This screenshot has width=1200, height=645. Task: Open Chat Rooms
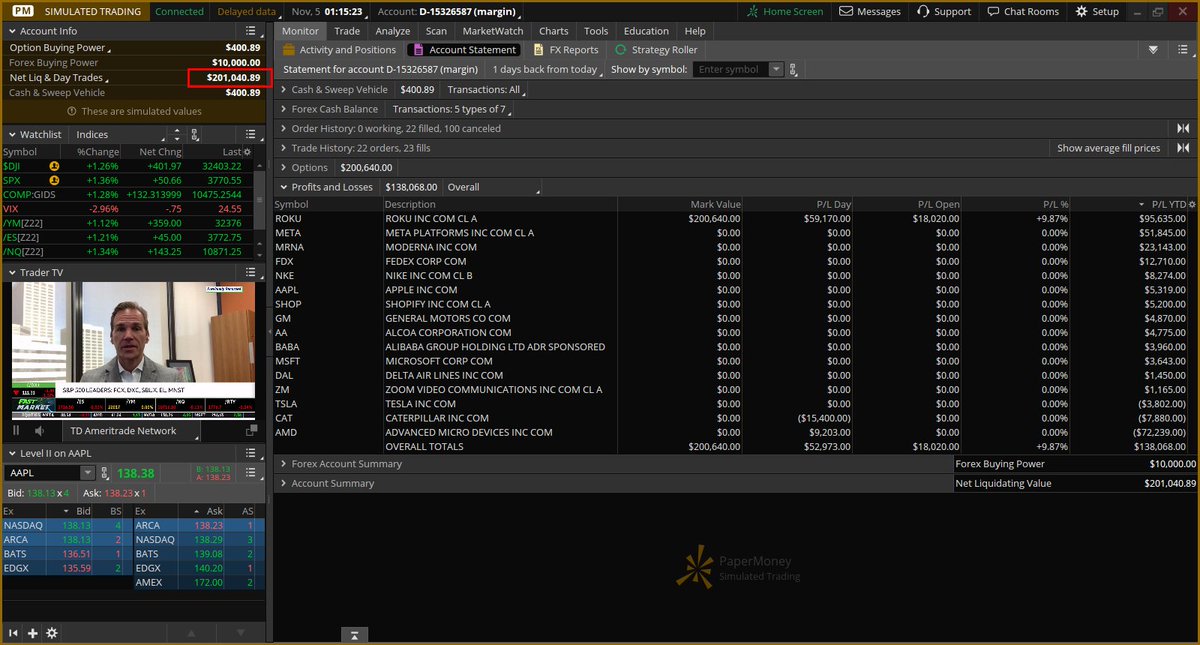[x=1021, y=11]
